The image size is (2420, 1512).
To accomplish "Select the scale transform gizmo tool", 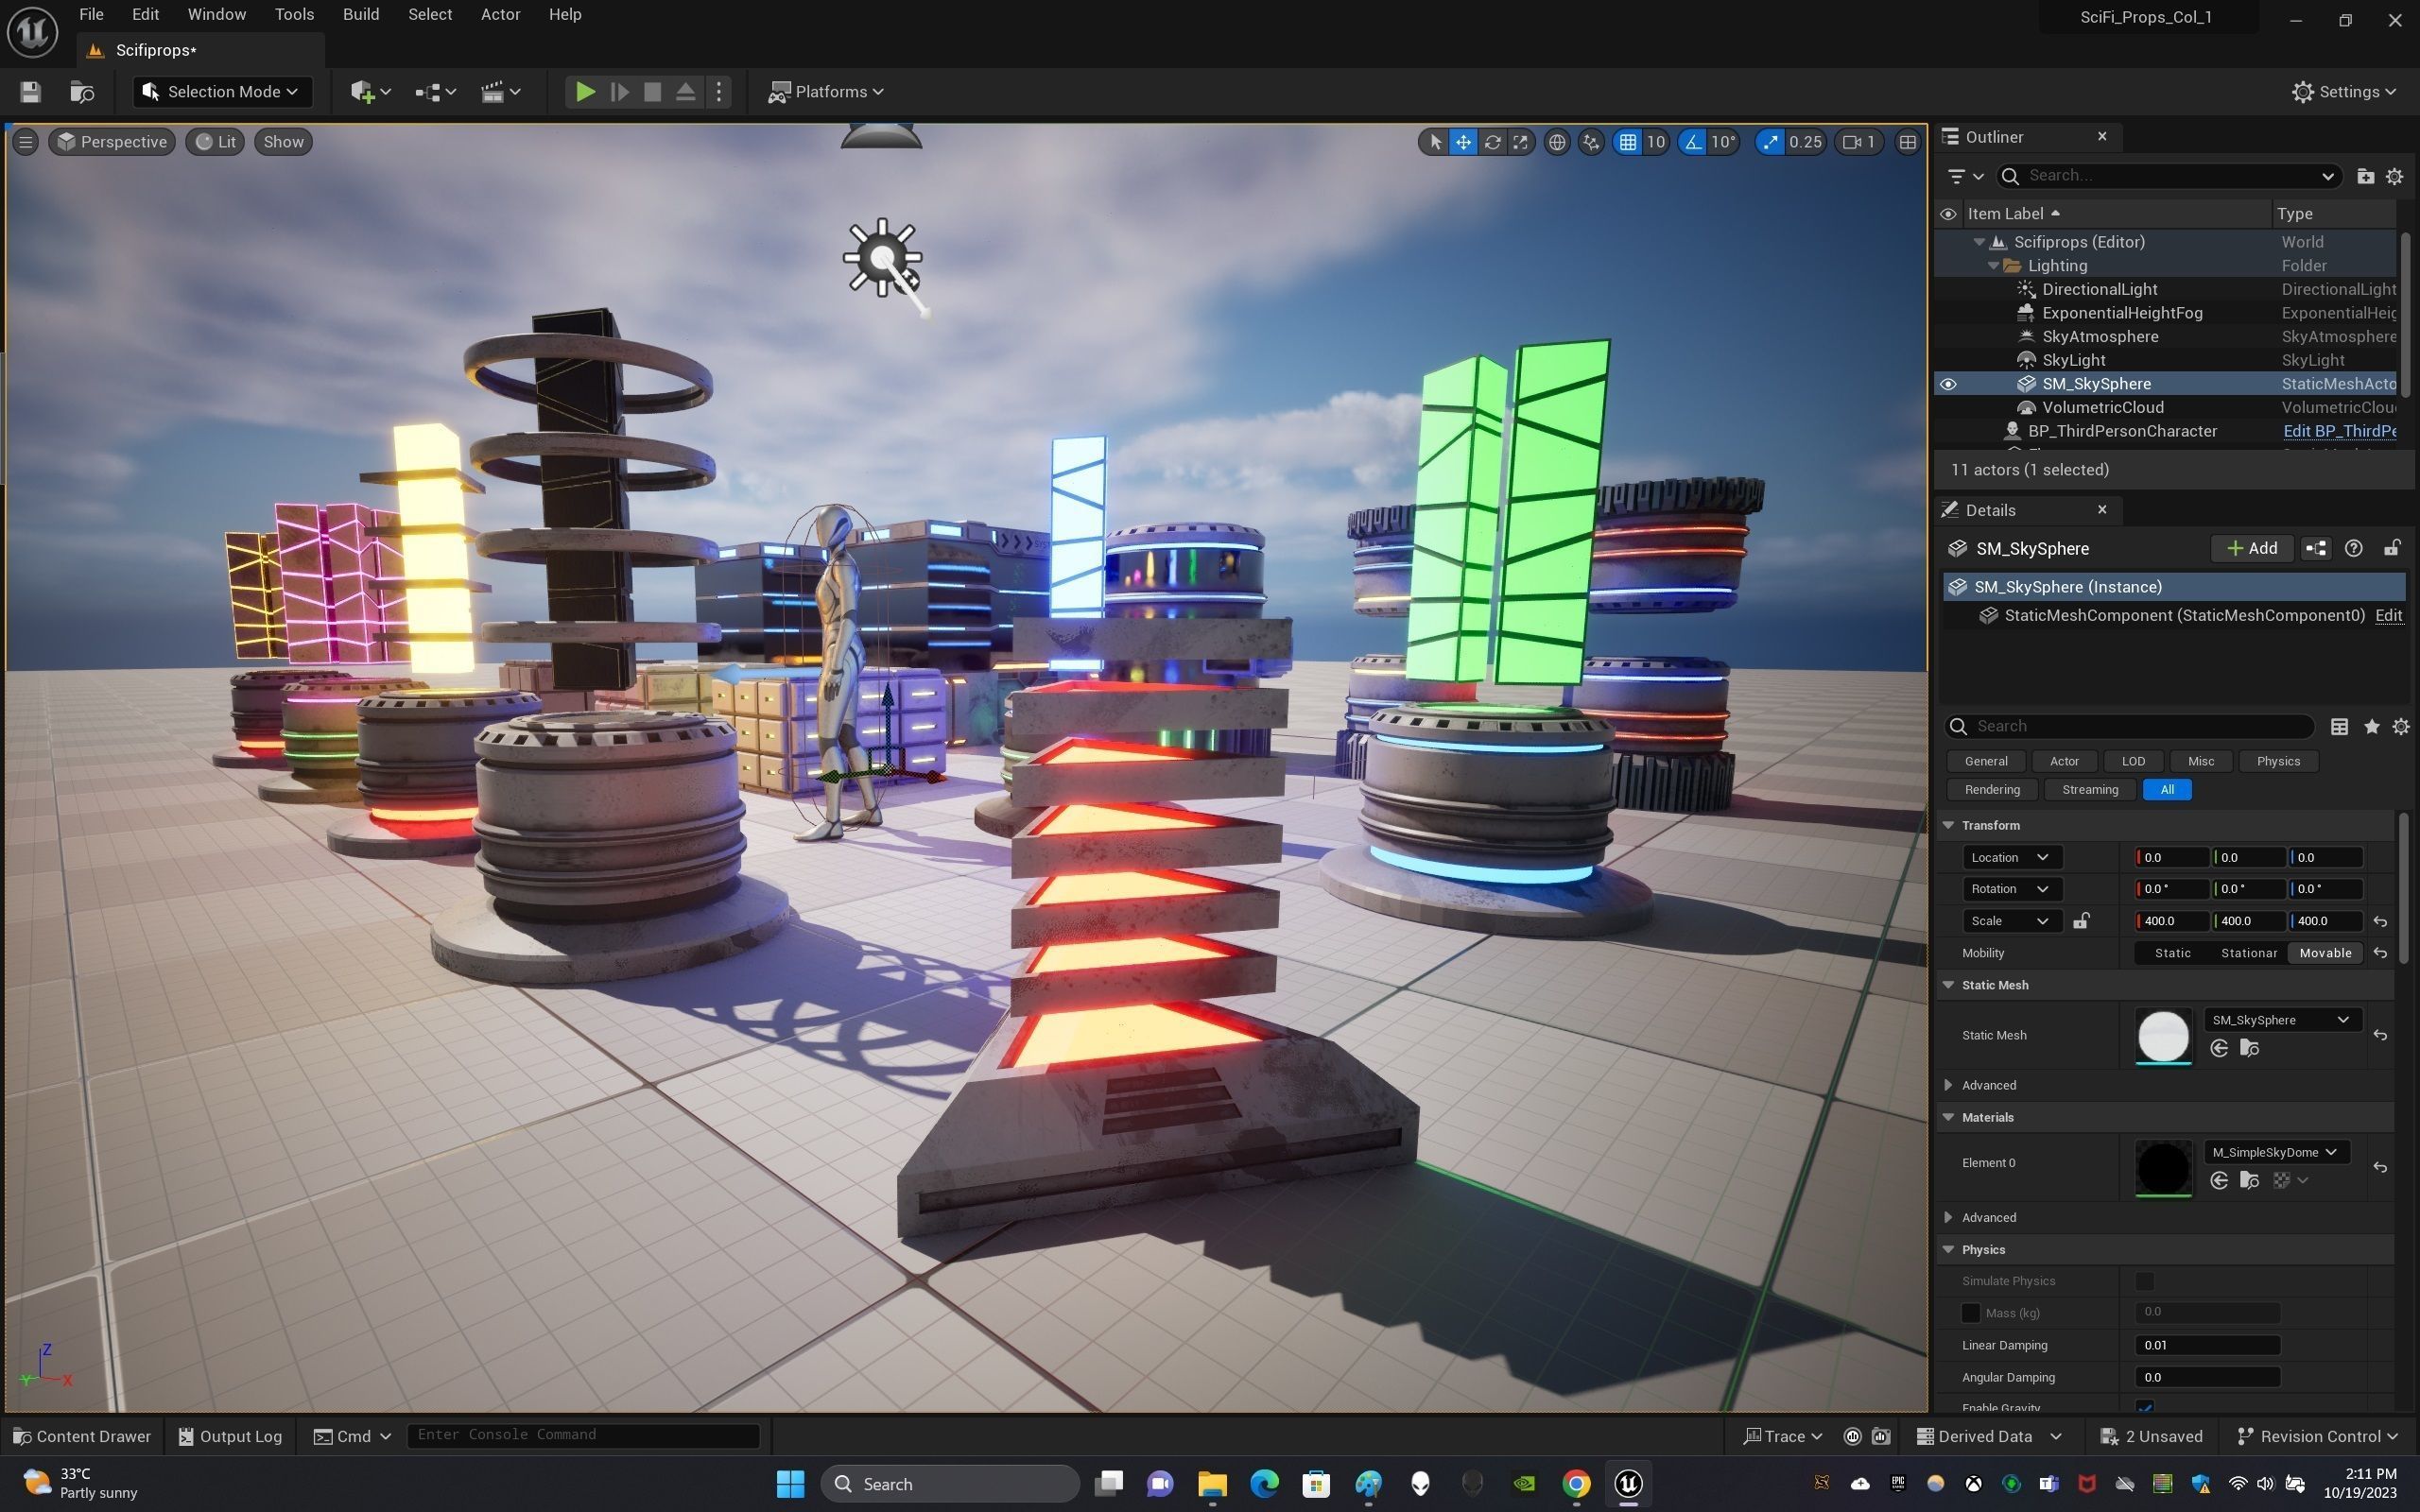I will pos(1520,142).
